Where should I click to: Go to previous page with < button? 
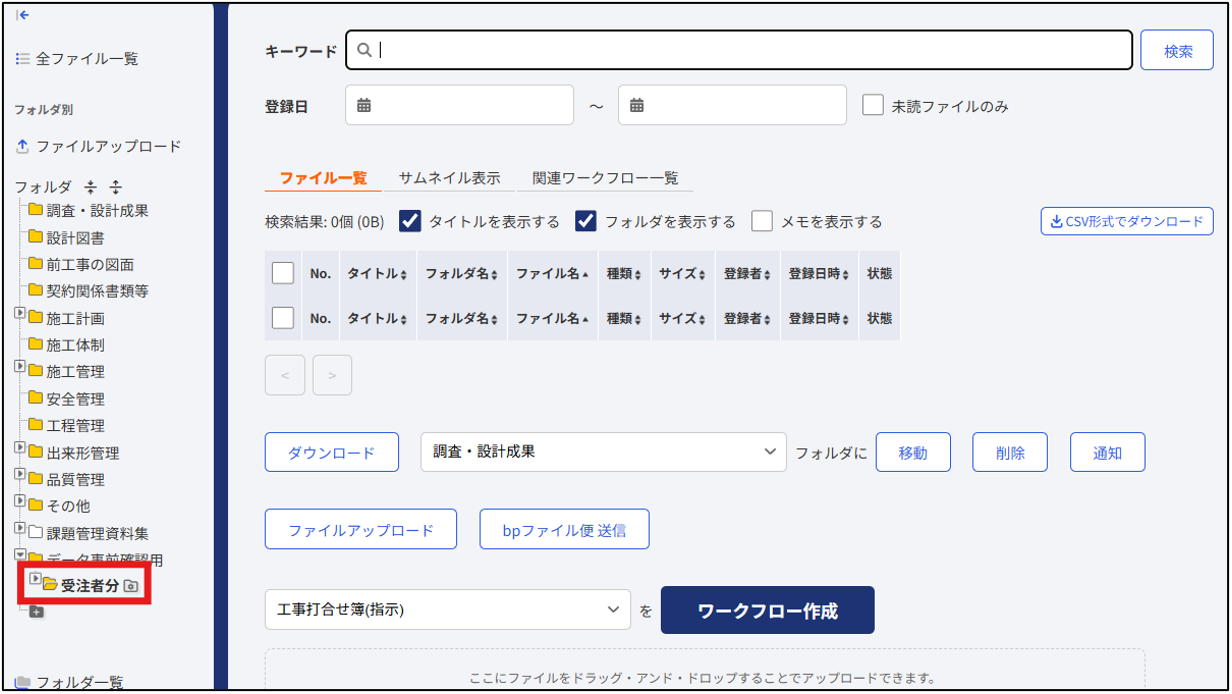284,375
